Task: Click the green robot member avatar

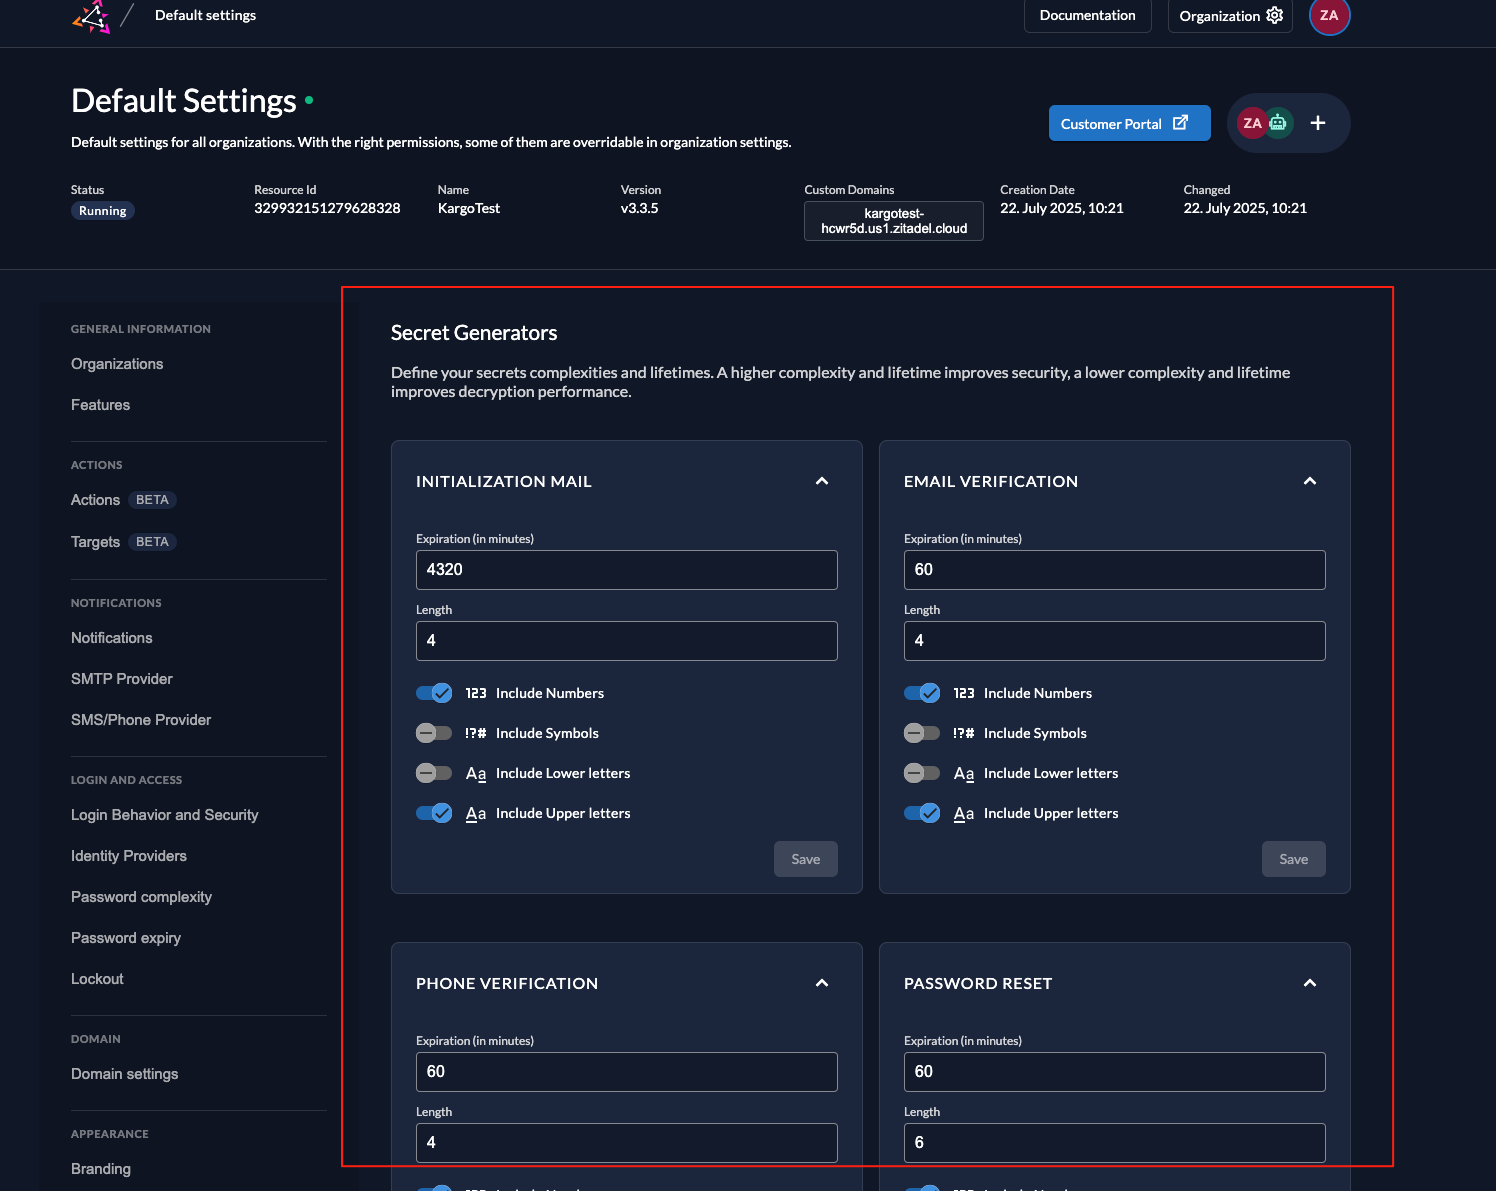Action: [1279, 123]
